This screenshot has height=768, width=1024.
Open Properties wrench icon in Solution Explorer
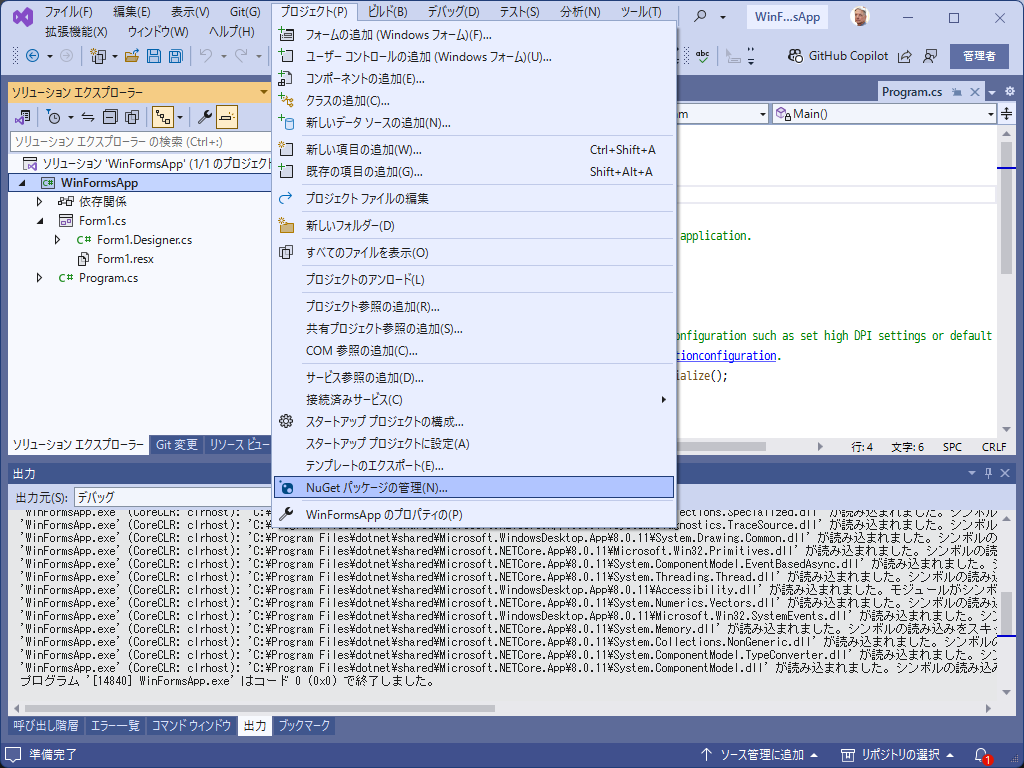click(x=205, y=117)
